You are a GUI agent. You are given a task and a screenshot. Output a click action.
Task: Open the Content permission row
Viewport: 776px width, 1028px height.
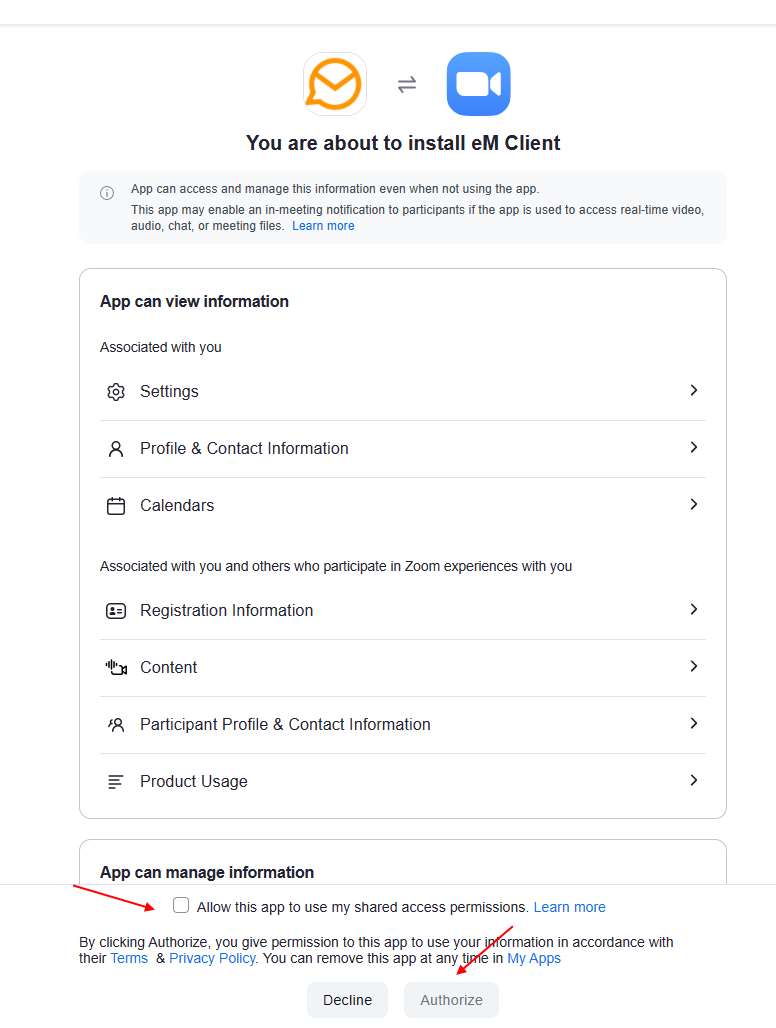click(403, 667)
